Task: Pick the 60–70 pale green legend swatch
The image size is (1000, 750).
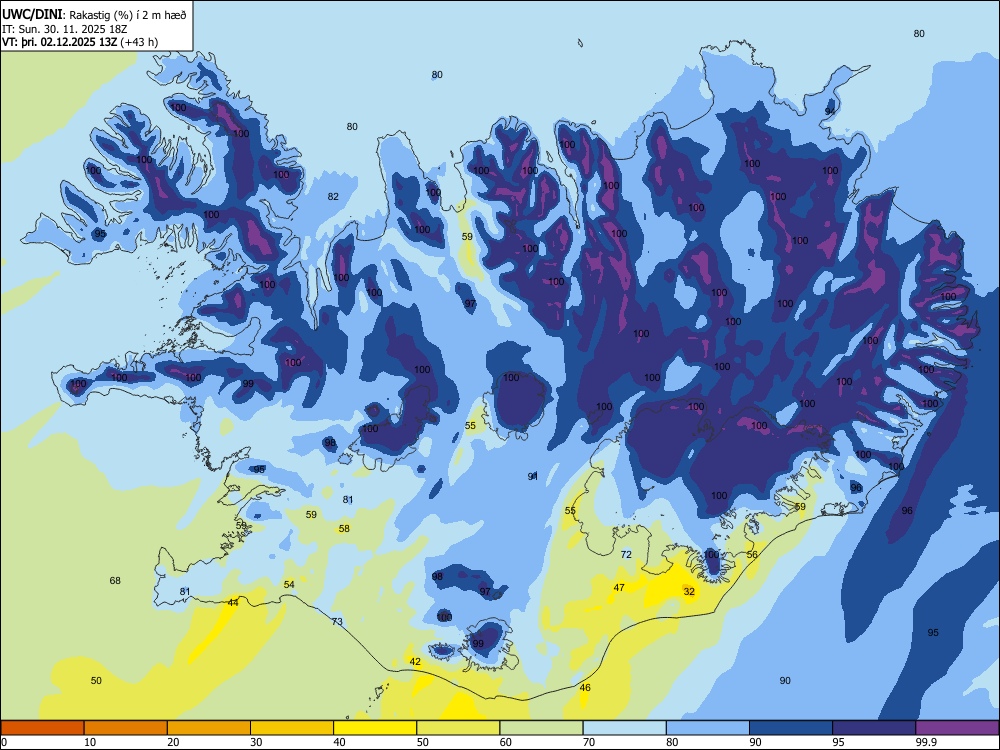Action: click(x=541, y=728)
